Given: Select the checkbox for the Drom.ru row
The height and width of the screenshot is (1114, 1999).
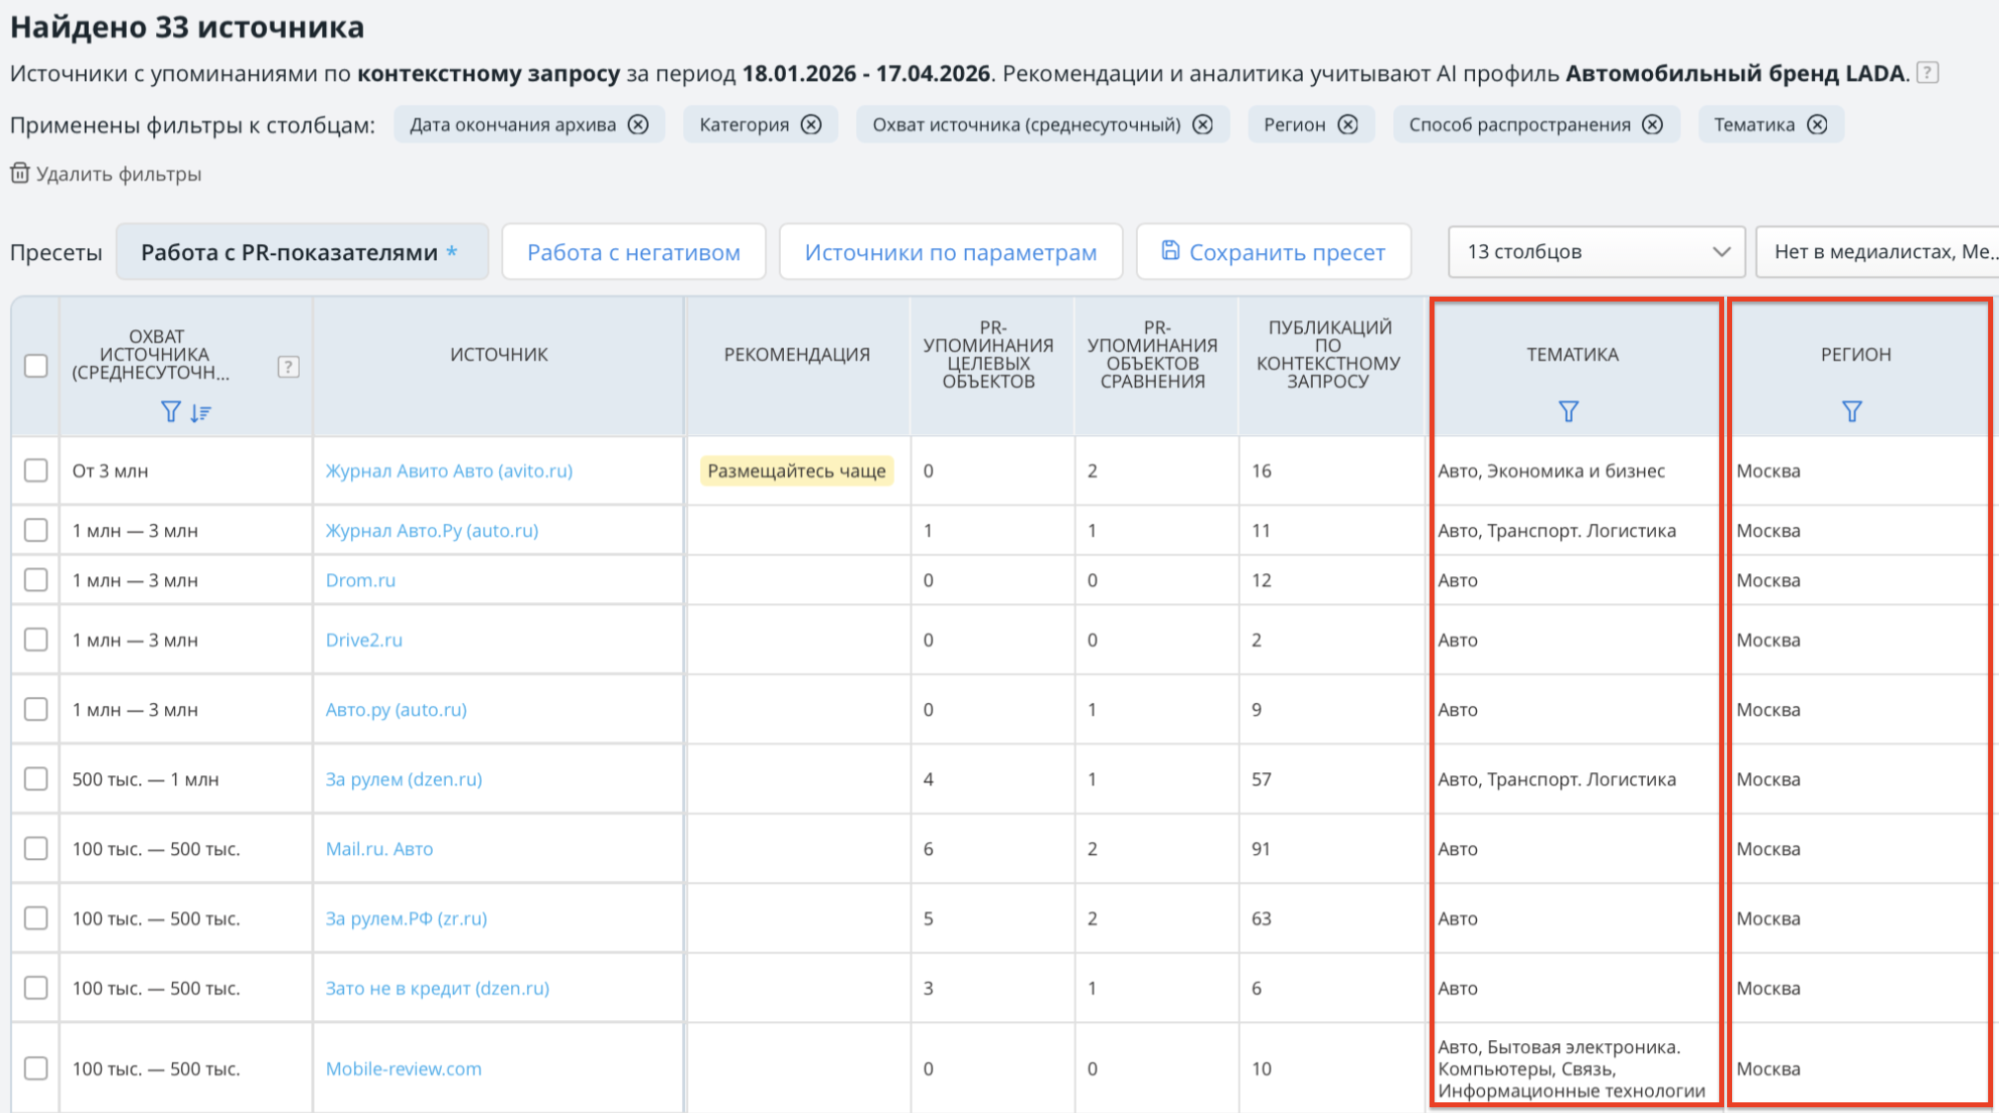Looking at the screenshot, I should click(36, 580).
